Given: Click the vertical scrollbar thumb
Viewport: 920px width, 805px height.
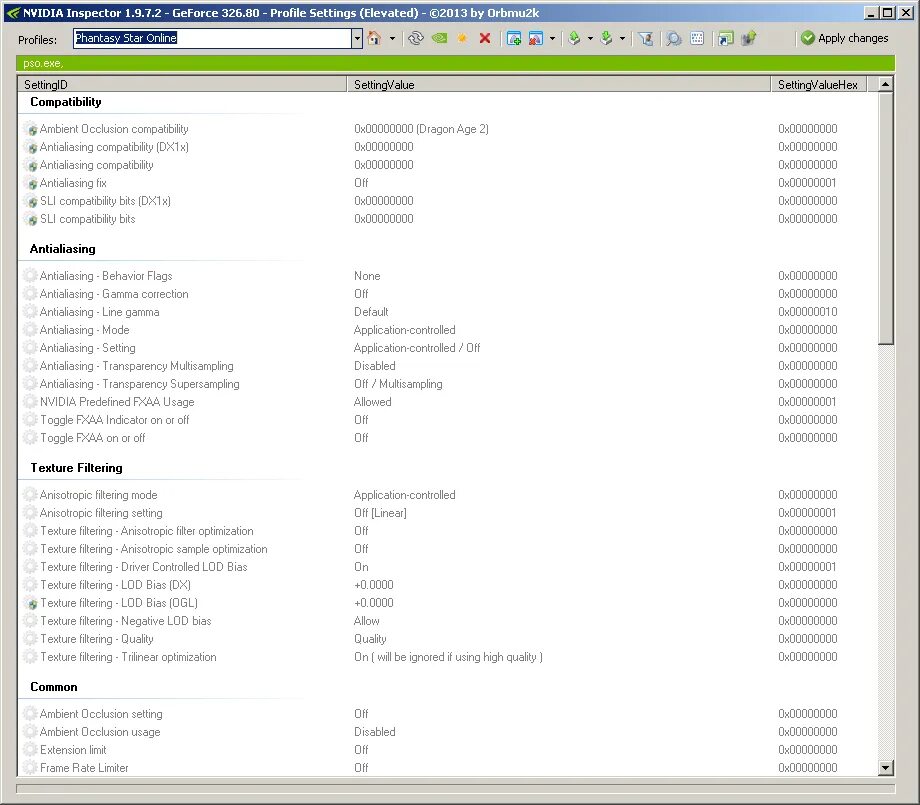Looking at the screenshot, I should [x=885, y=218].
